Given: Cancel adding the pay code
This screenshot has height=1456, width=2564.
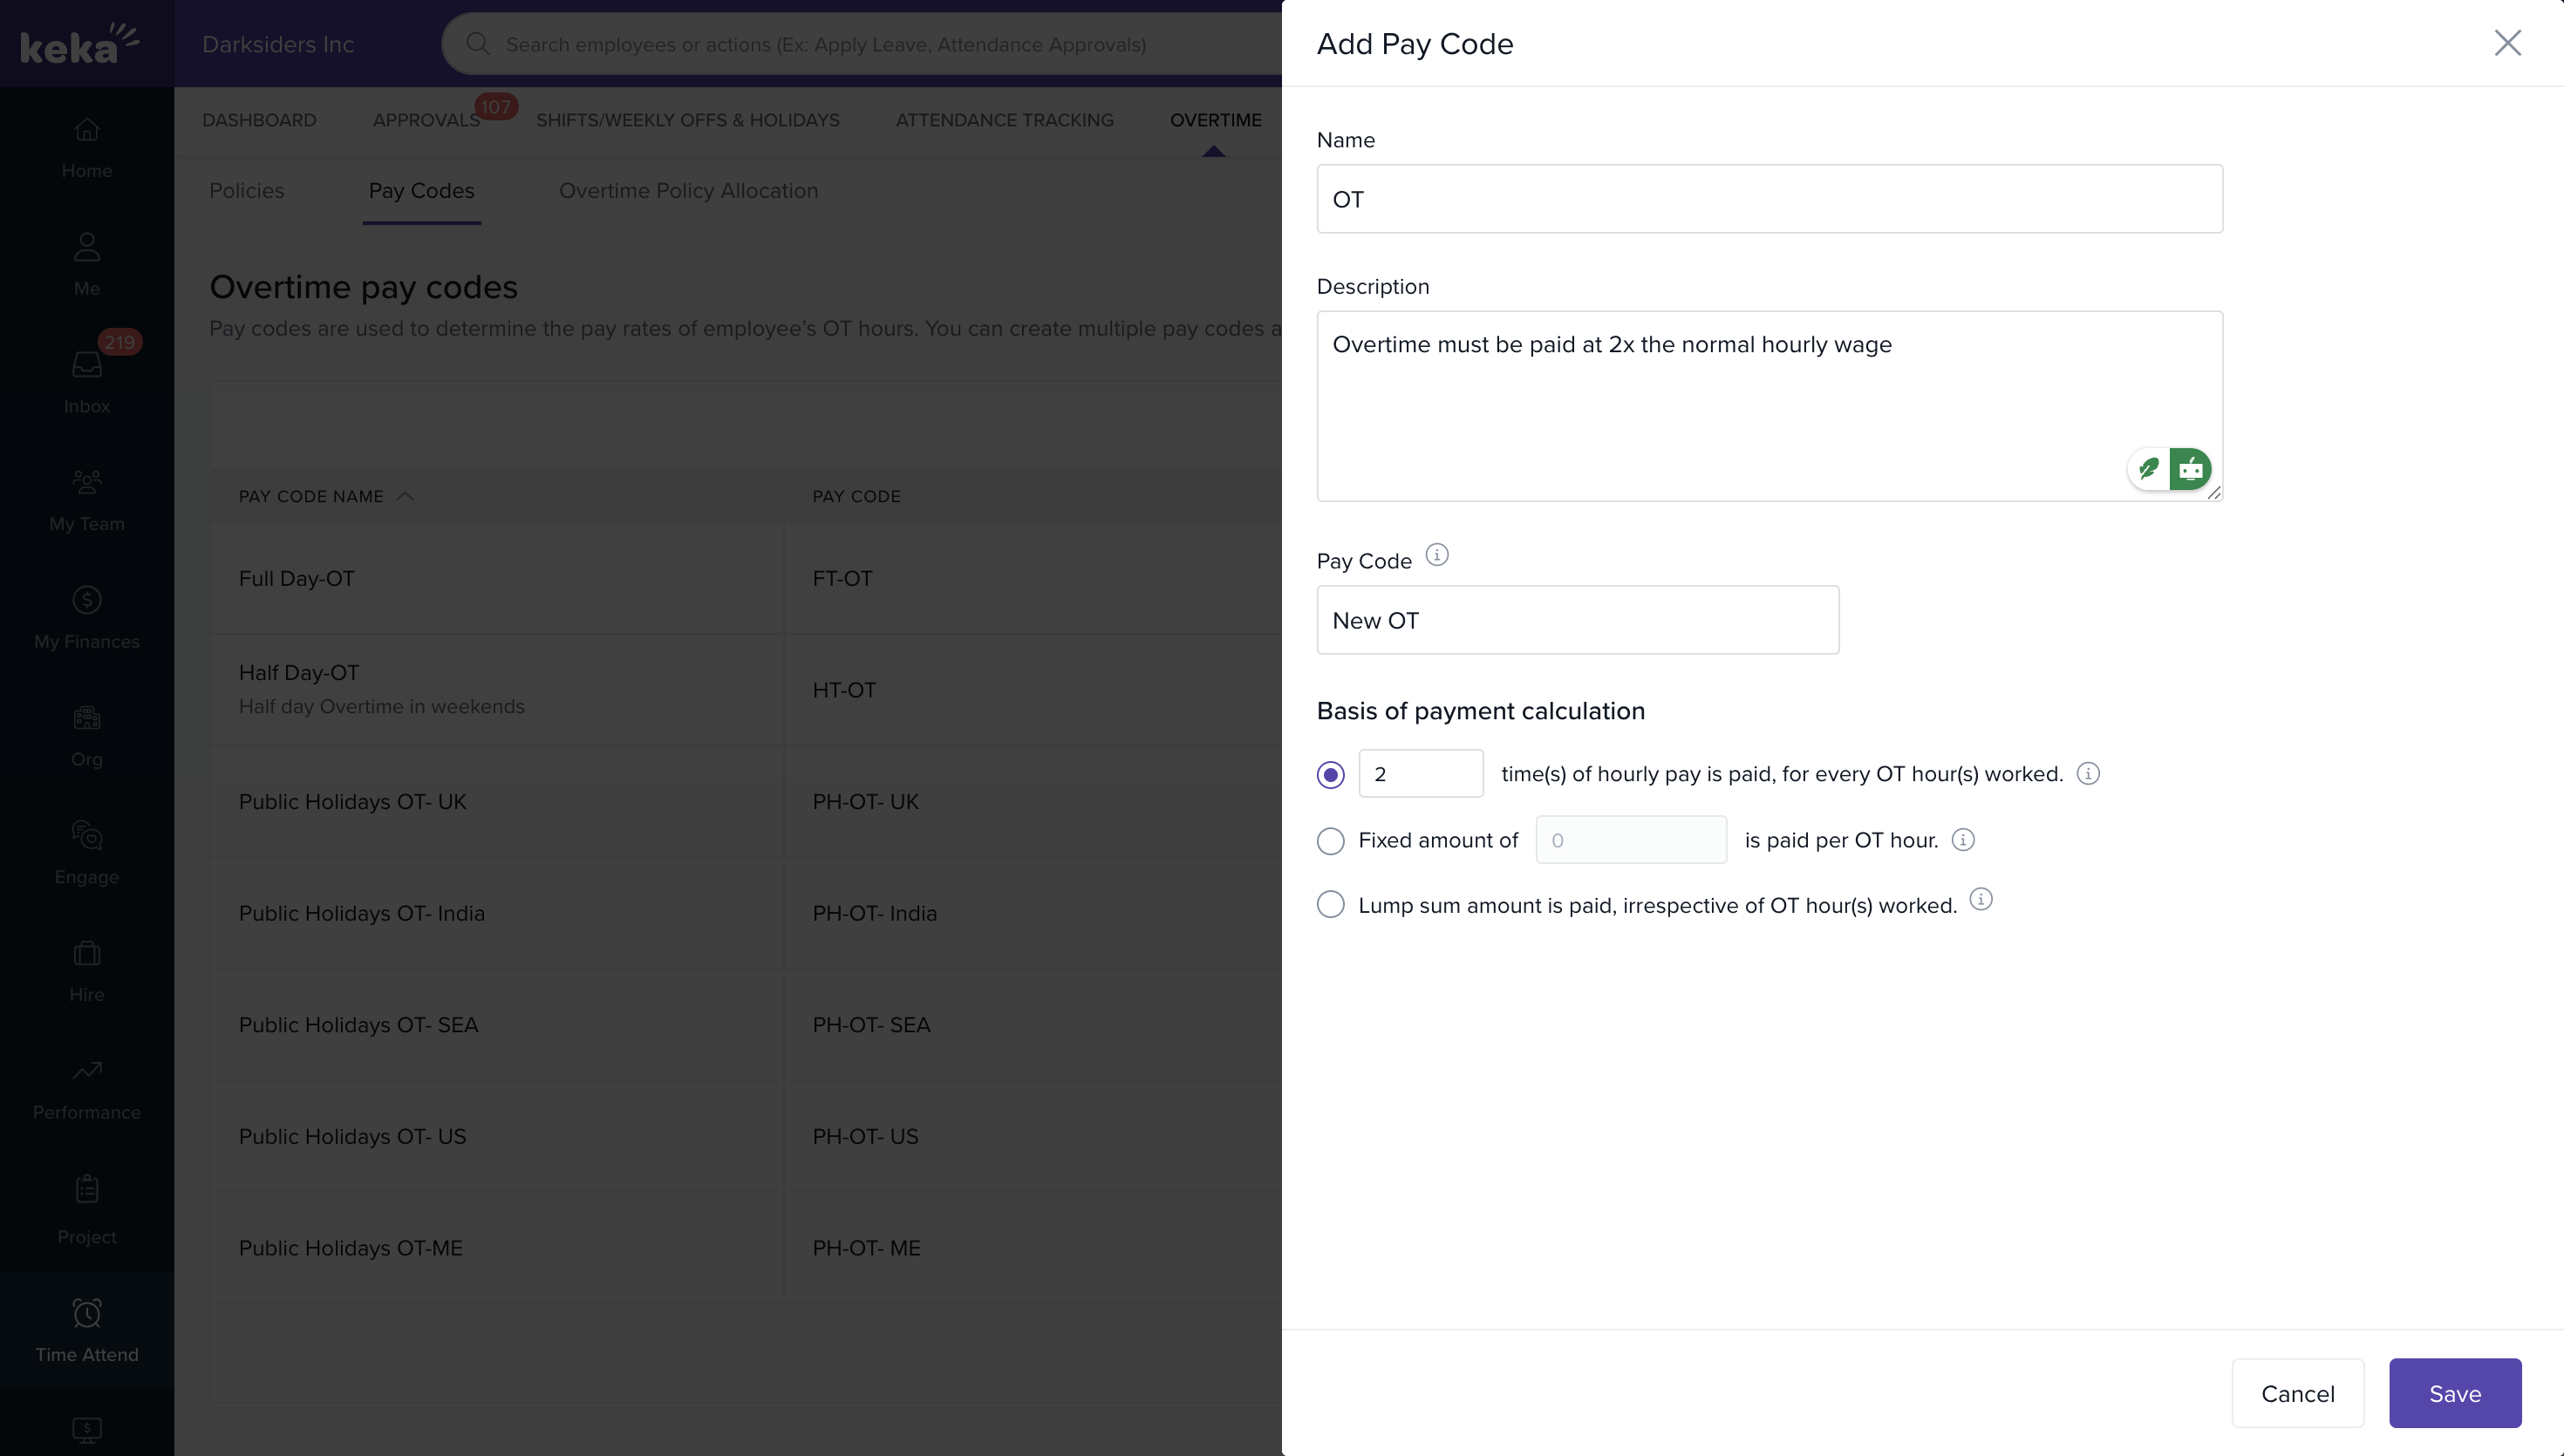Looking at the screenshot, I should [x=2297, y=1393].
